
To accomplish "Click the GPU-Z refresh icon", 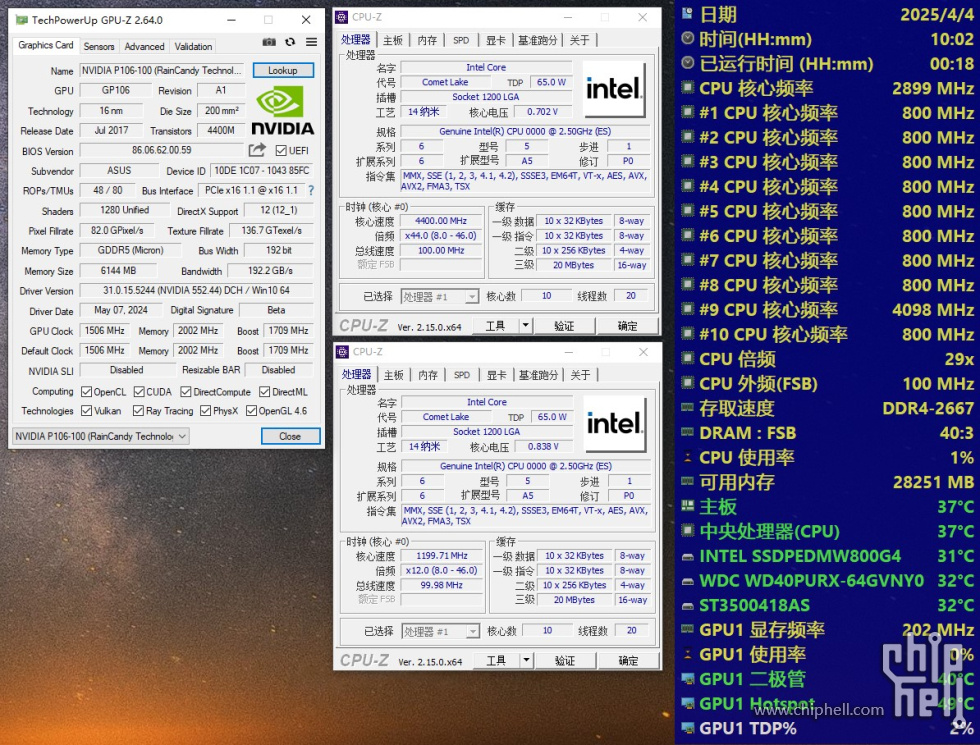I will pos(290,42).
